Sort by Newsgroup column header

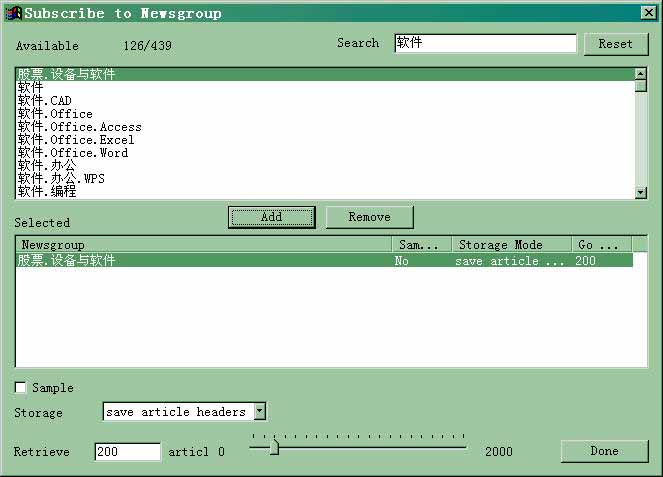pos(203,245)
